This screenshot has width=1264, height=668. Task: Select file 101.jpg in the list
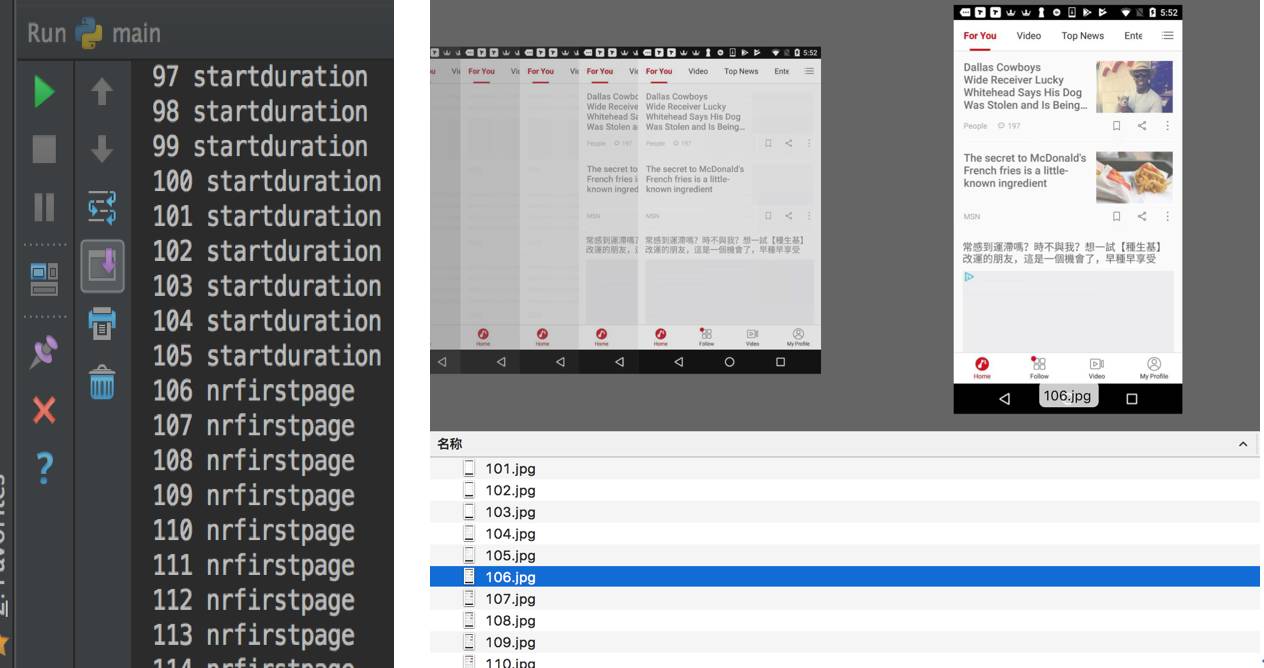click(x=845, y=468)
